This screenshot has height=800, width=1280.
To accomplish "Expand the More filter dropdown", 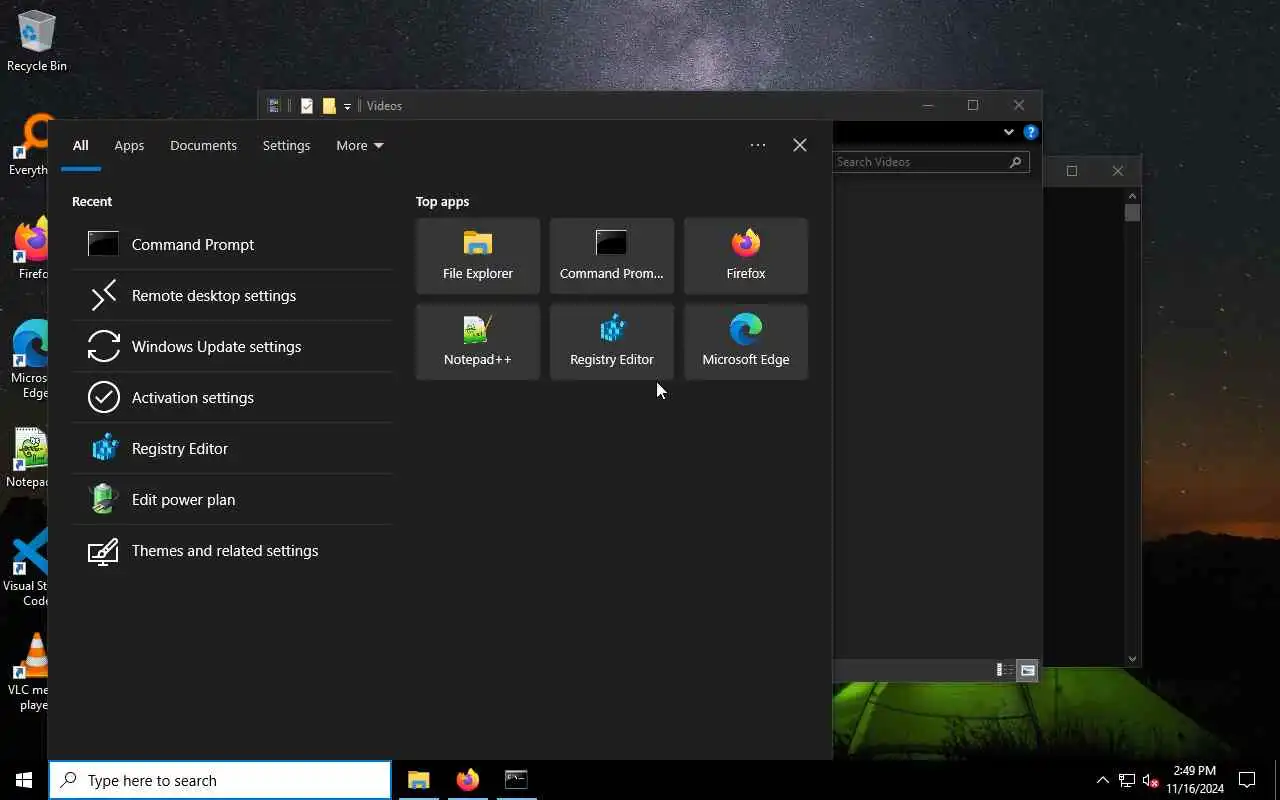I will point(360,146).
